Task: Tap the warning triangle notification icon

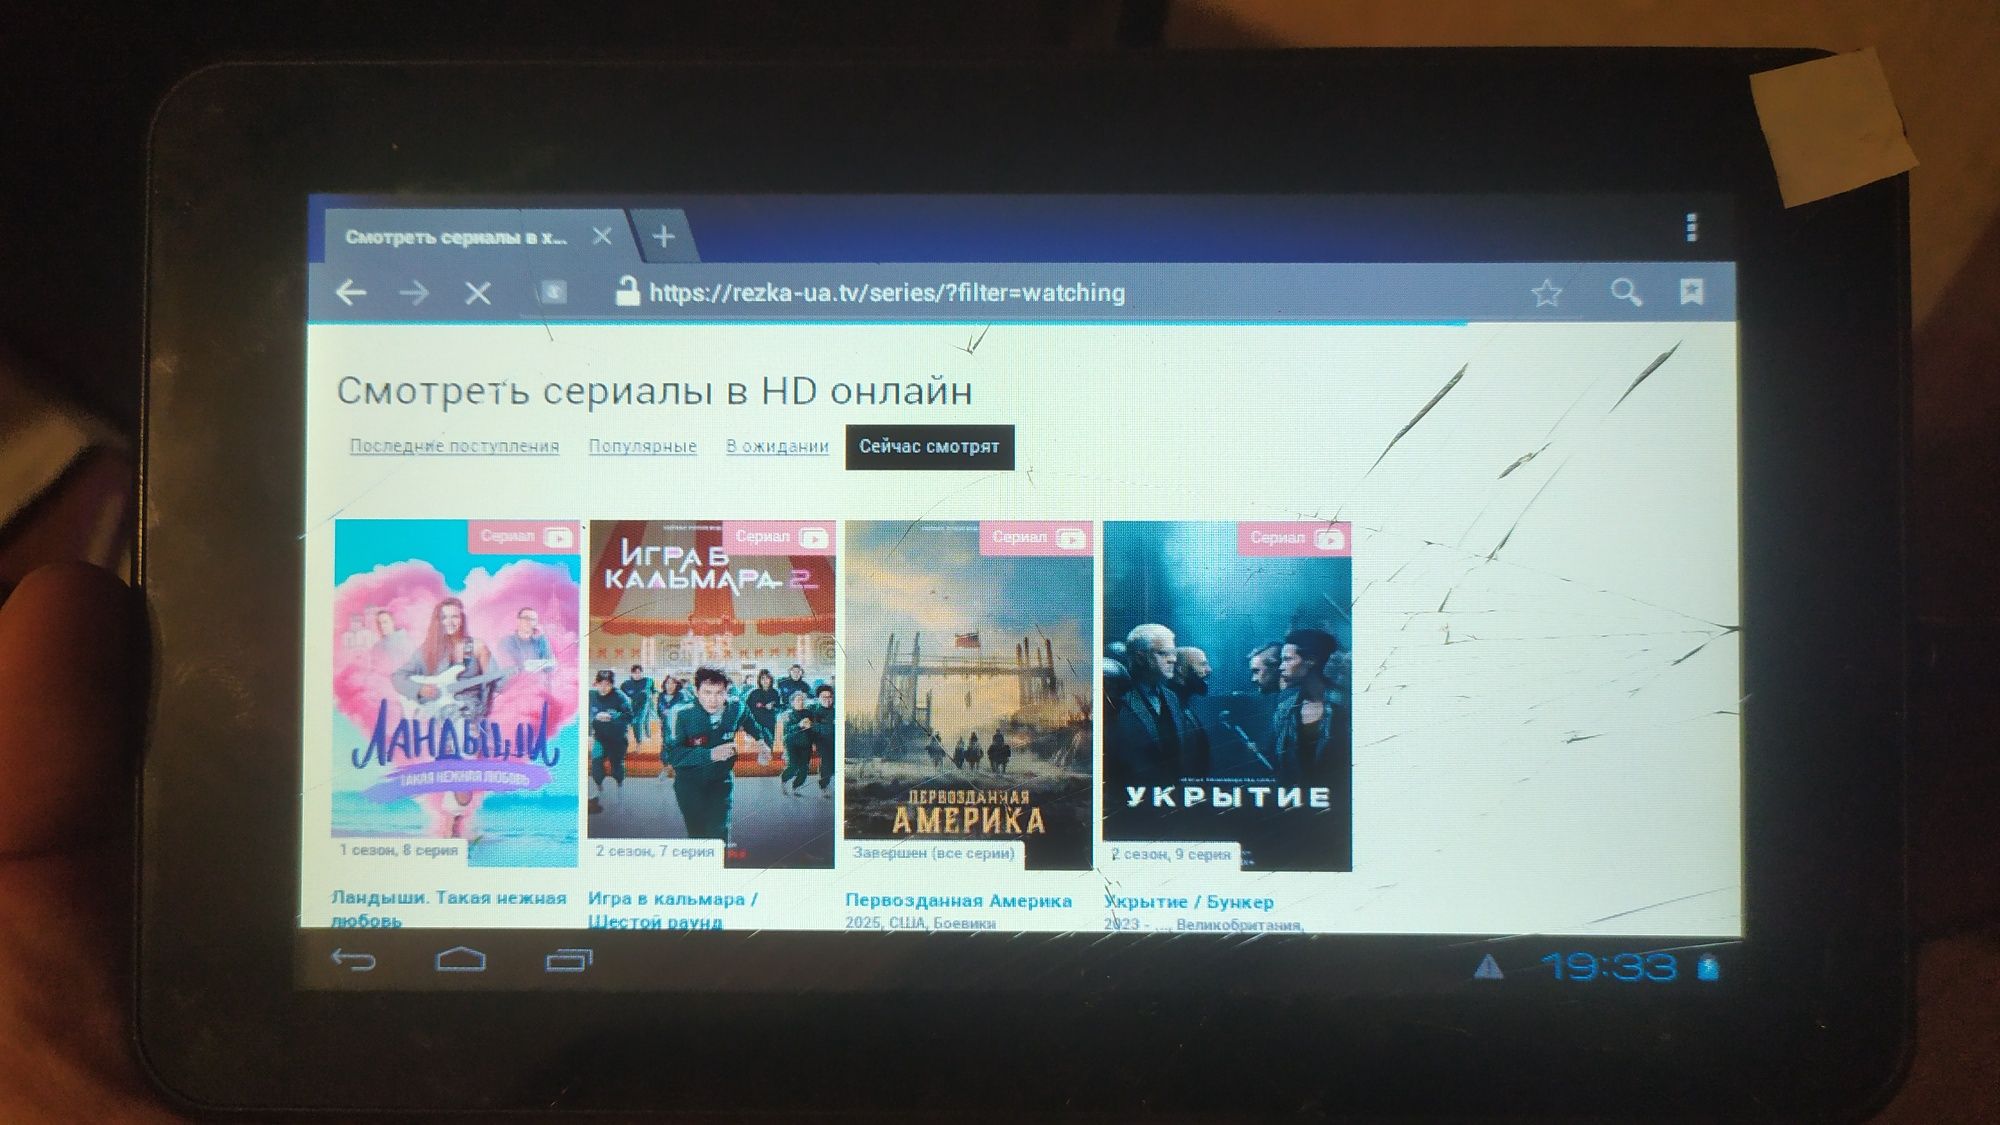Action: pyautogui.click(x=1488, y=967)
